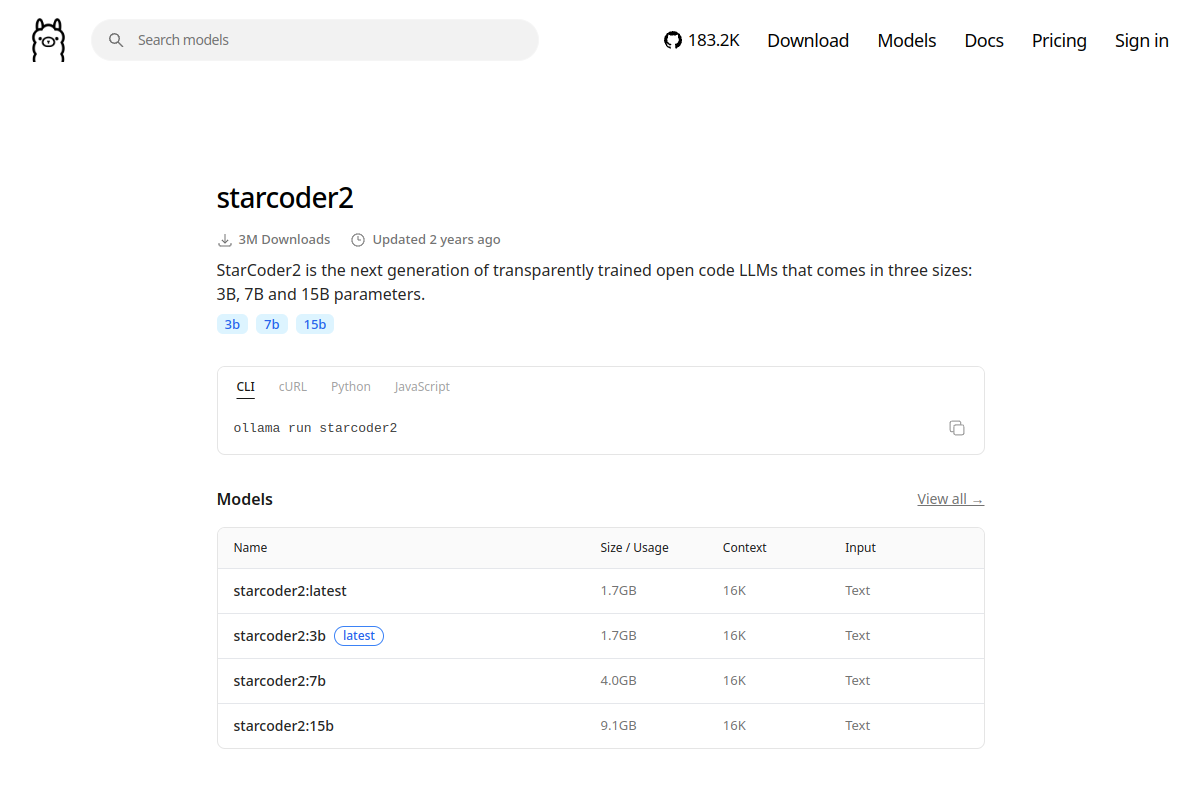
Task: Click the starcoder2 page heading
Action: coord(285,198)
